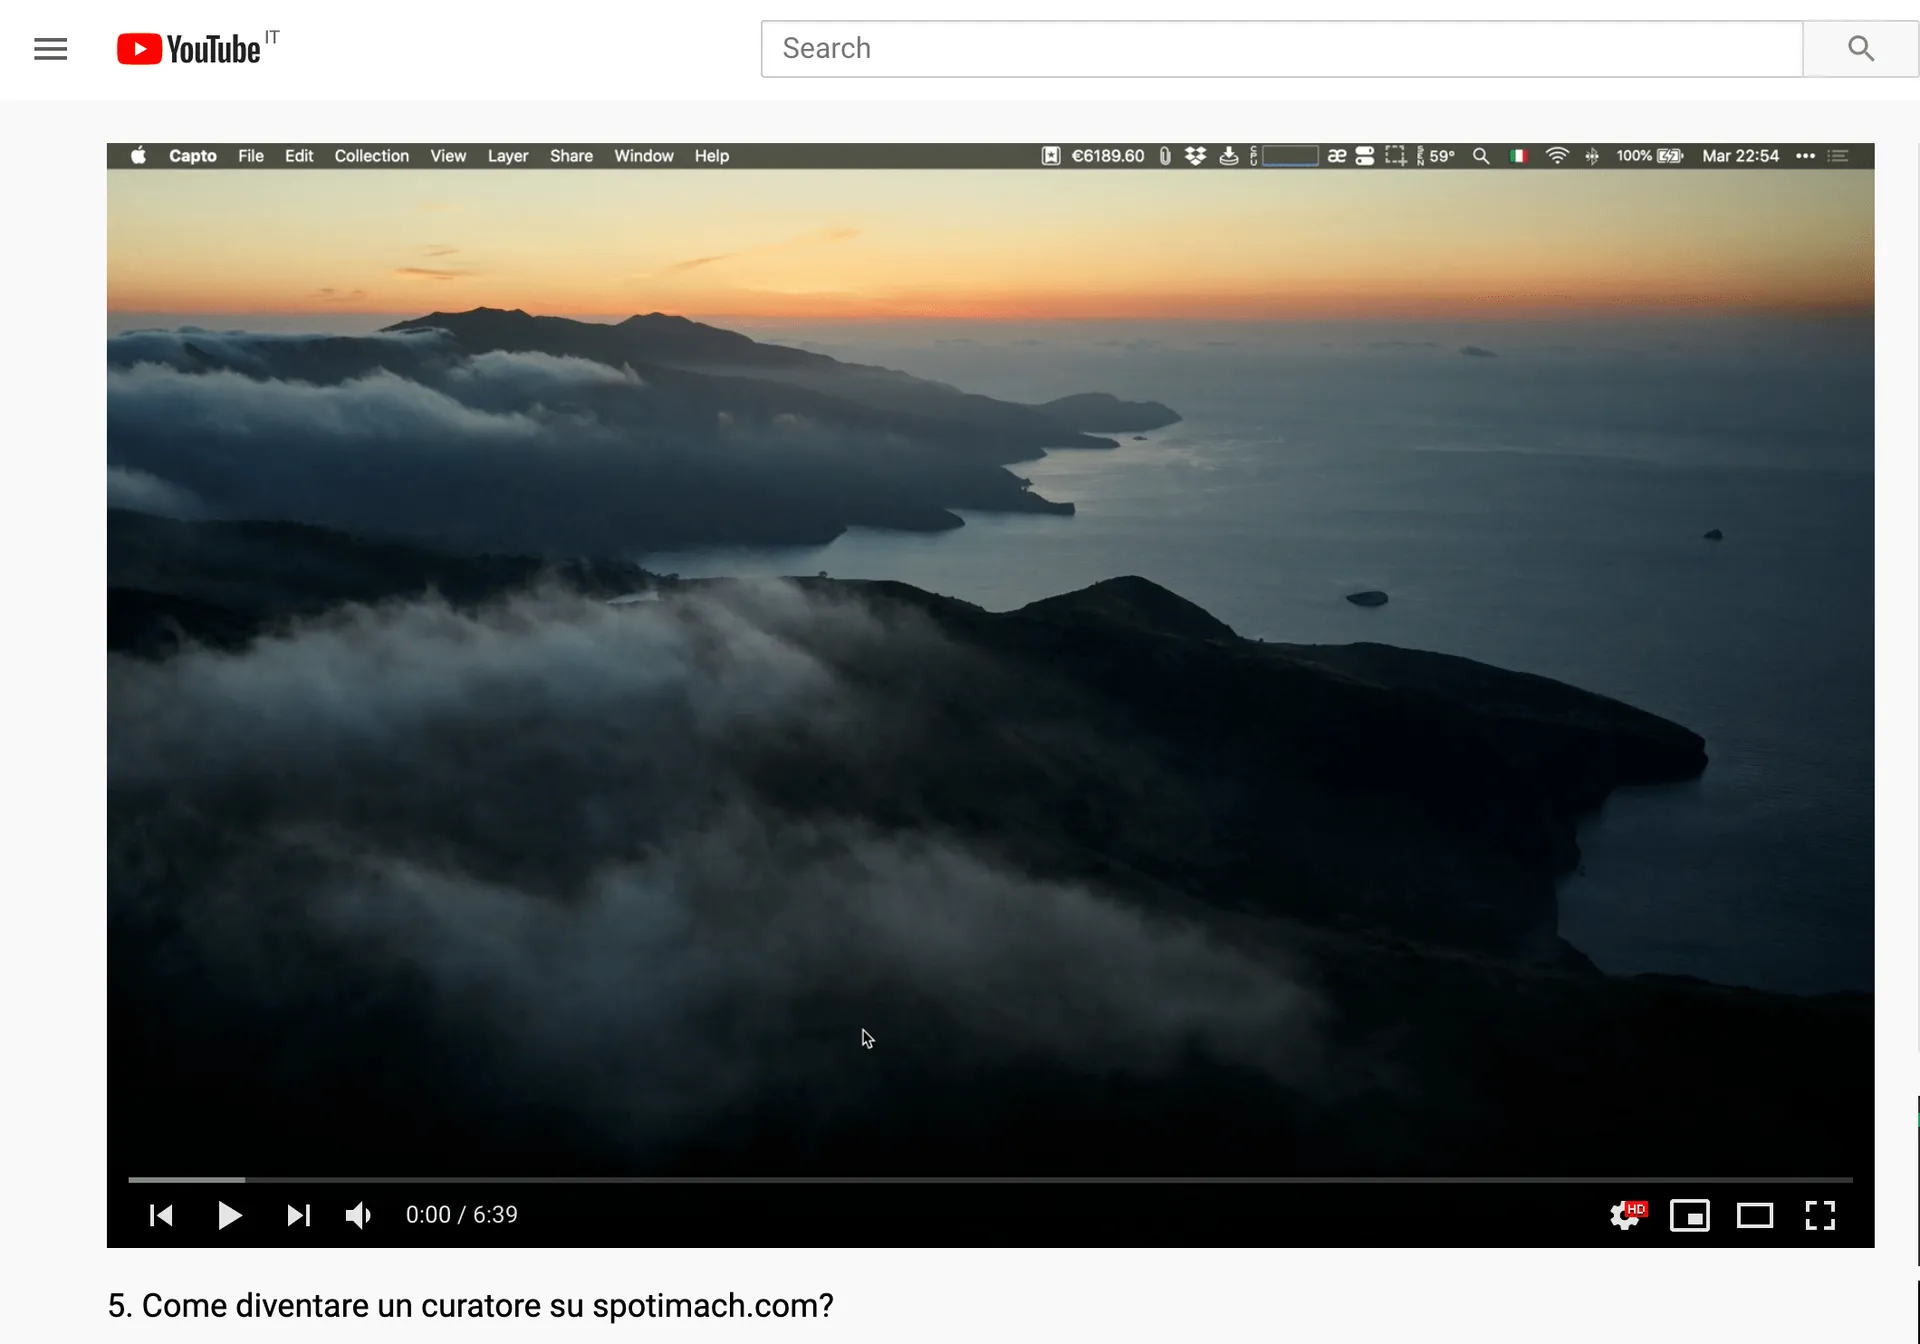Viewport: 1920px width, 1344px height.
Task: Skip to the previous video
Action: [161, 1215]
